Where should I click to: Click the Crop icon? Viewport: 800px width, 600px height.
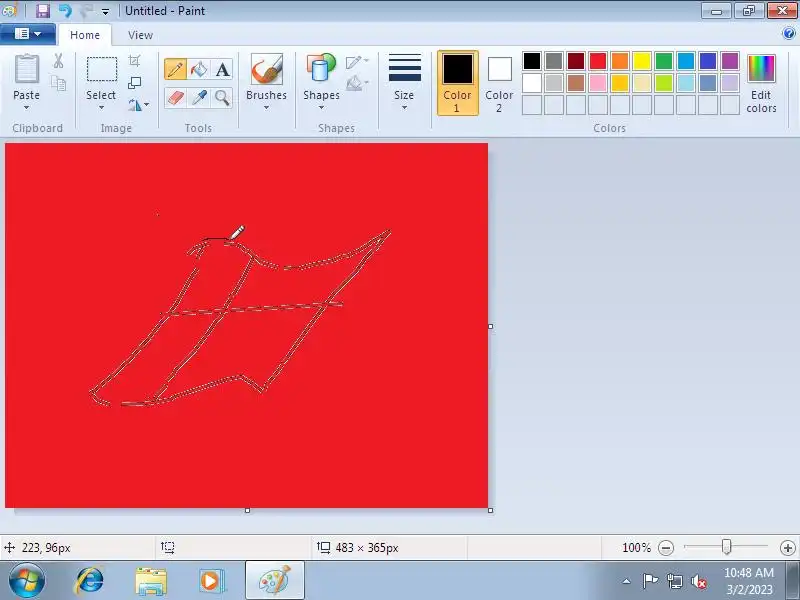click(x=135, y=61)
